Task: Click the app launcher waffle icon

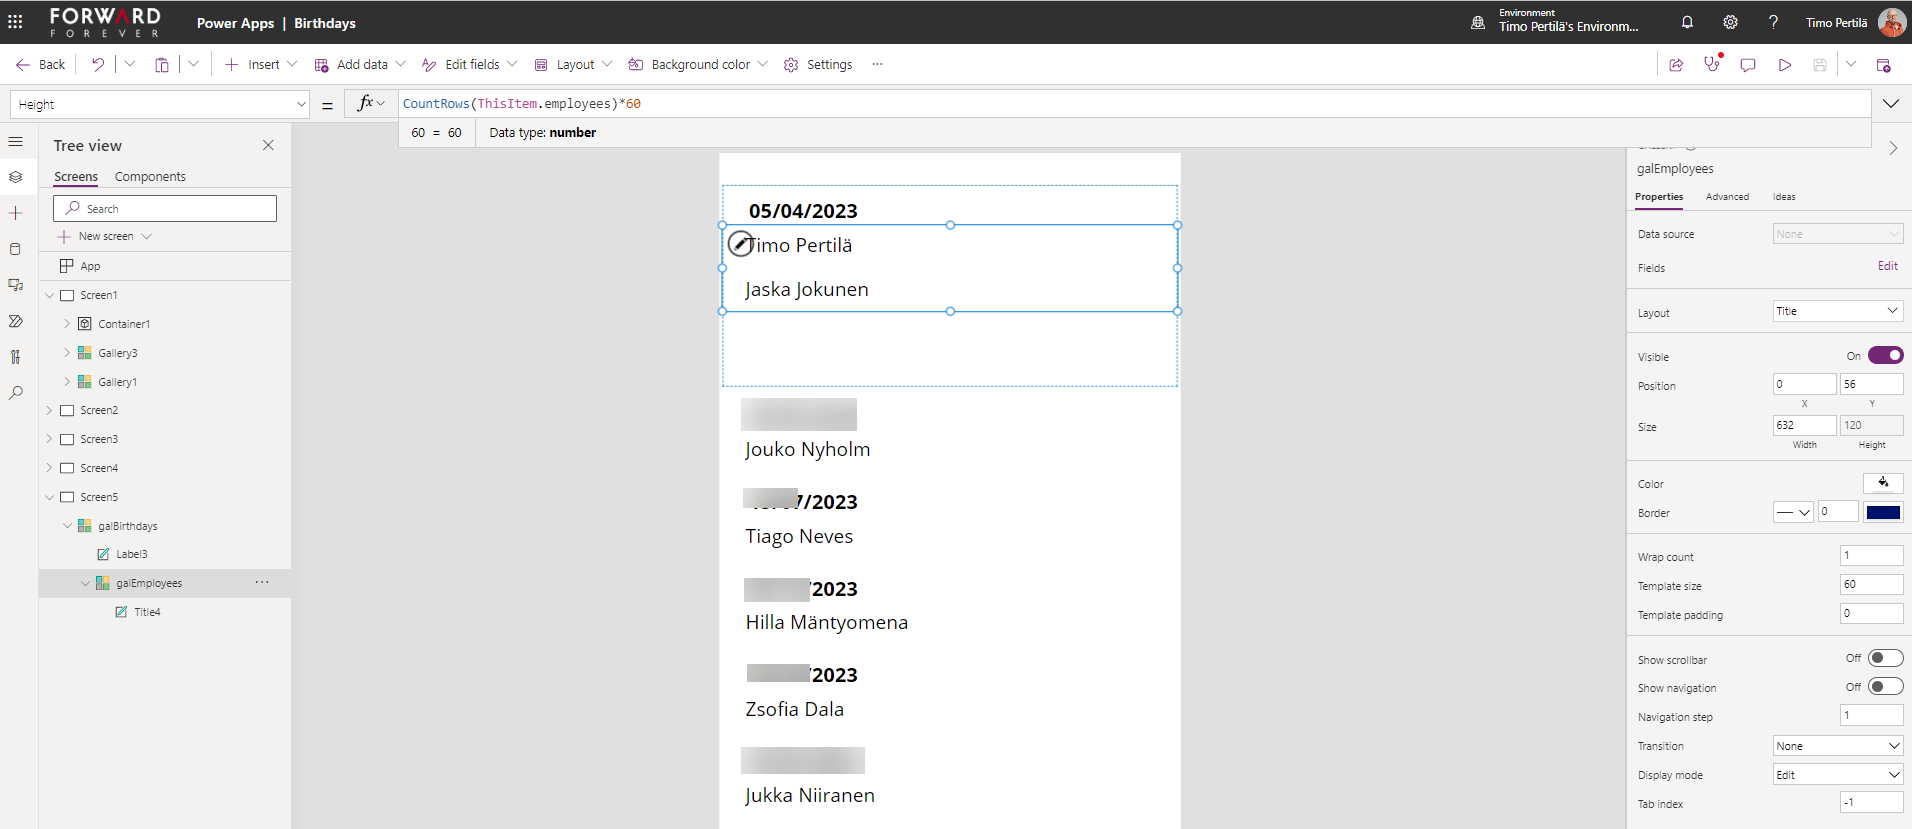Action: point(15,22)
